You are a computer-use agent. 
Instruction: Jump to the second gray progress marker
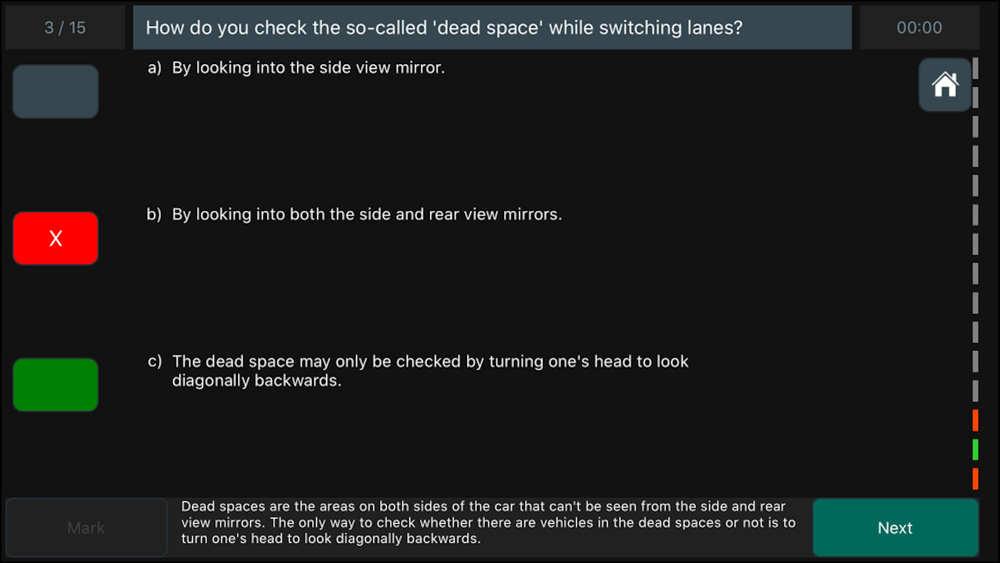975,98
